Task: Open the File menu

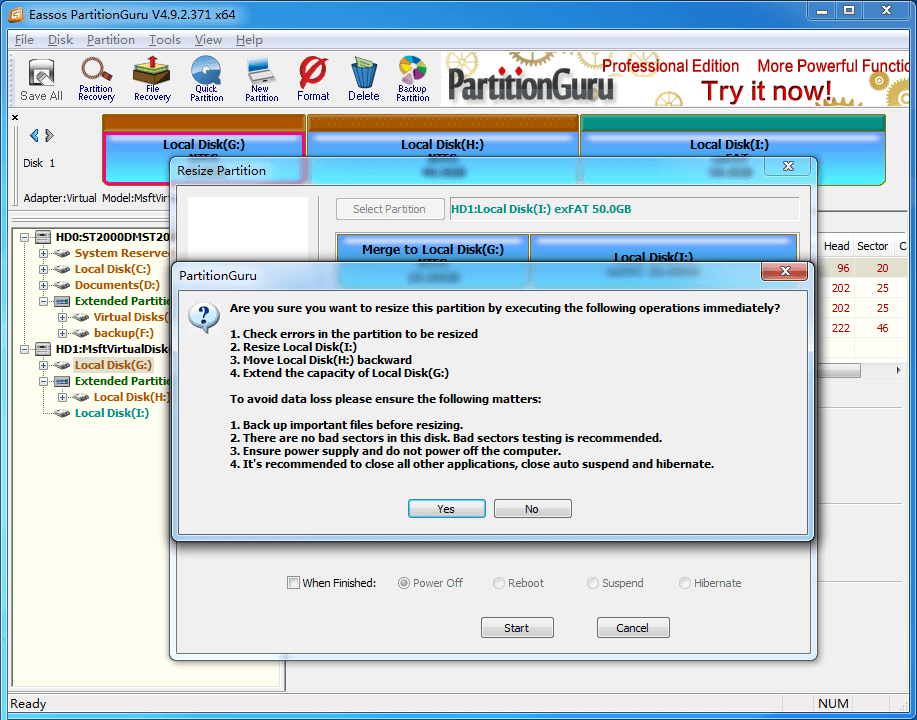Action: tap(24, 40)
